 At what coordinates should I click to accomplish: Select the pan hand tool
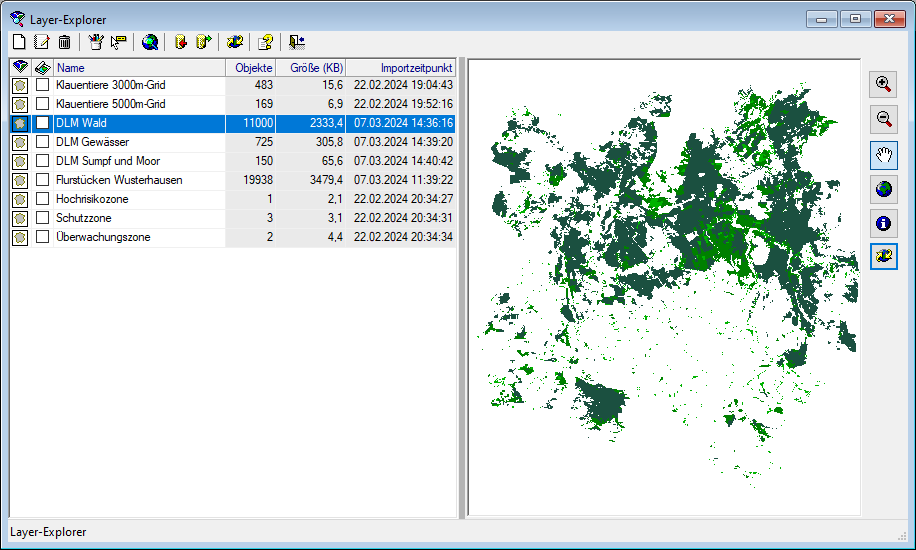click(883, 155)
